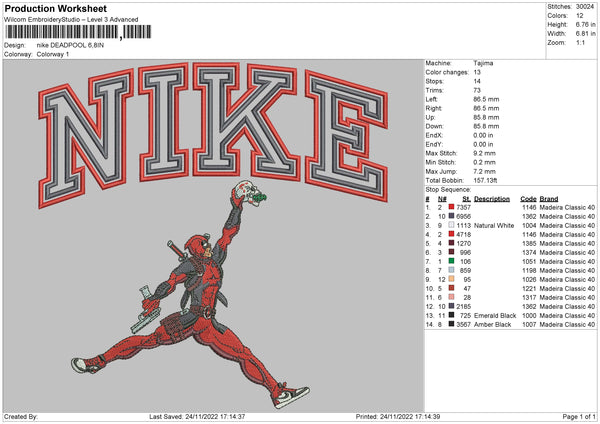Click the swatch beside 2185 stitches
This screenshot has width=600, height=424.
click(452, 306)
